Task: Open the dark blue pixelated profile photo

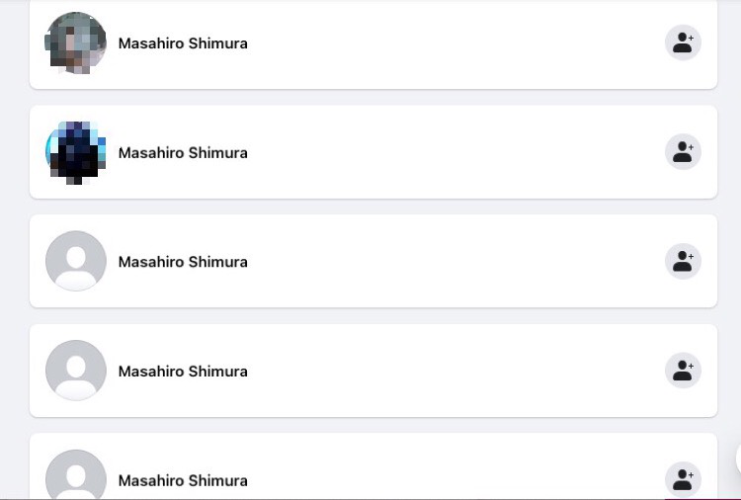Action: pos(76,152)
